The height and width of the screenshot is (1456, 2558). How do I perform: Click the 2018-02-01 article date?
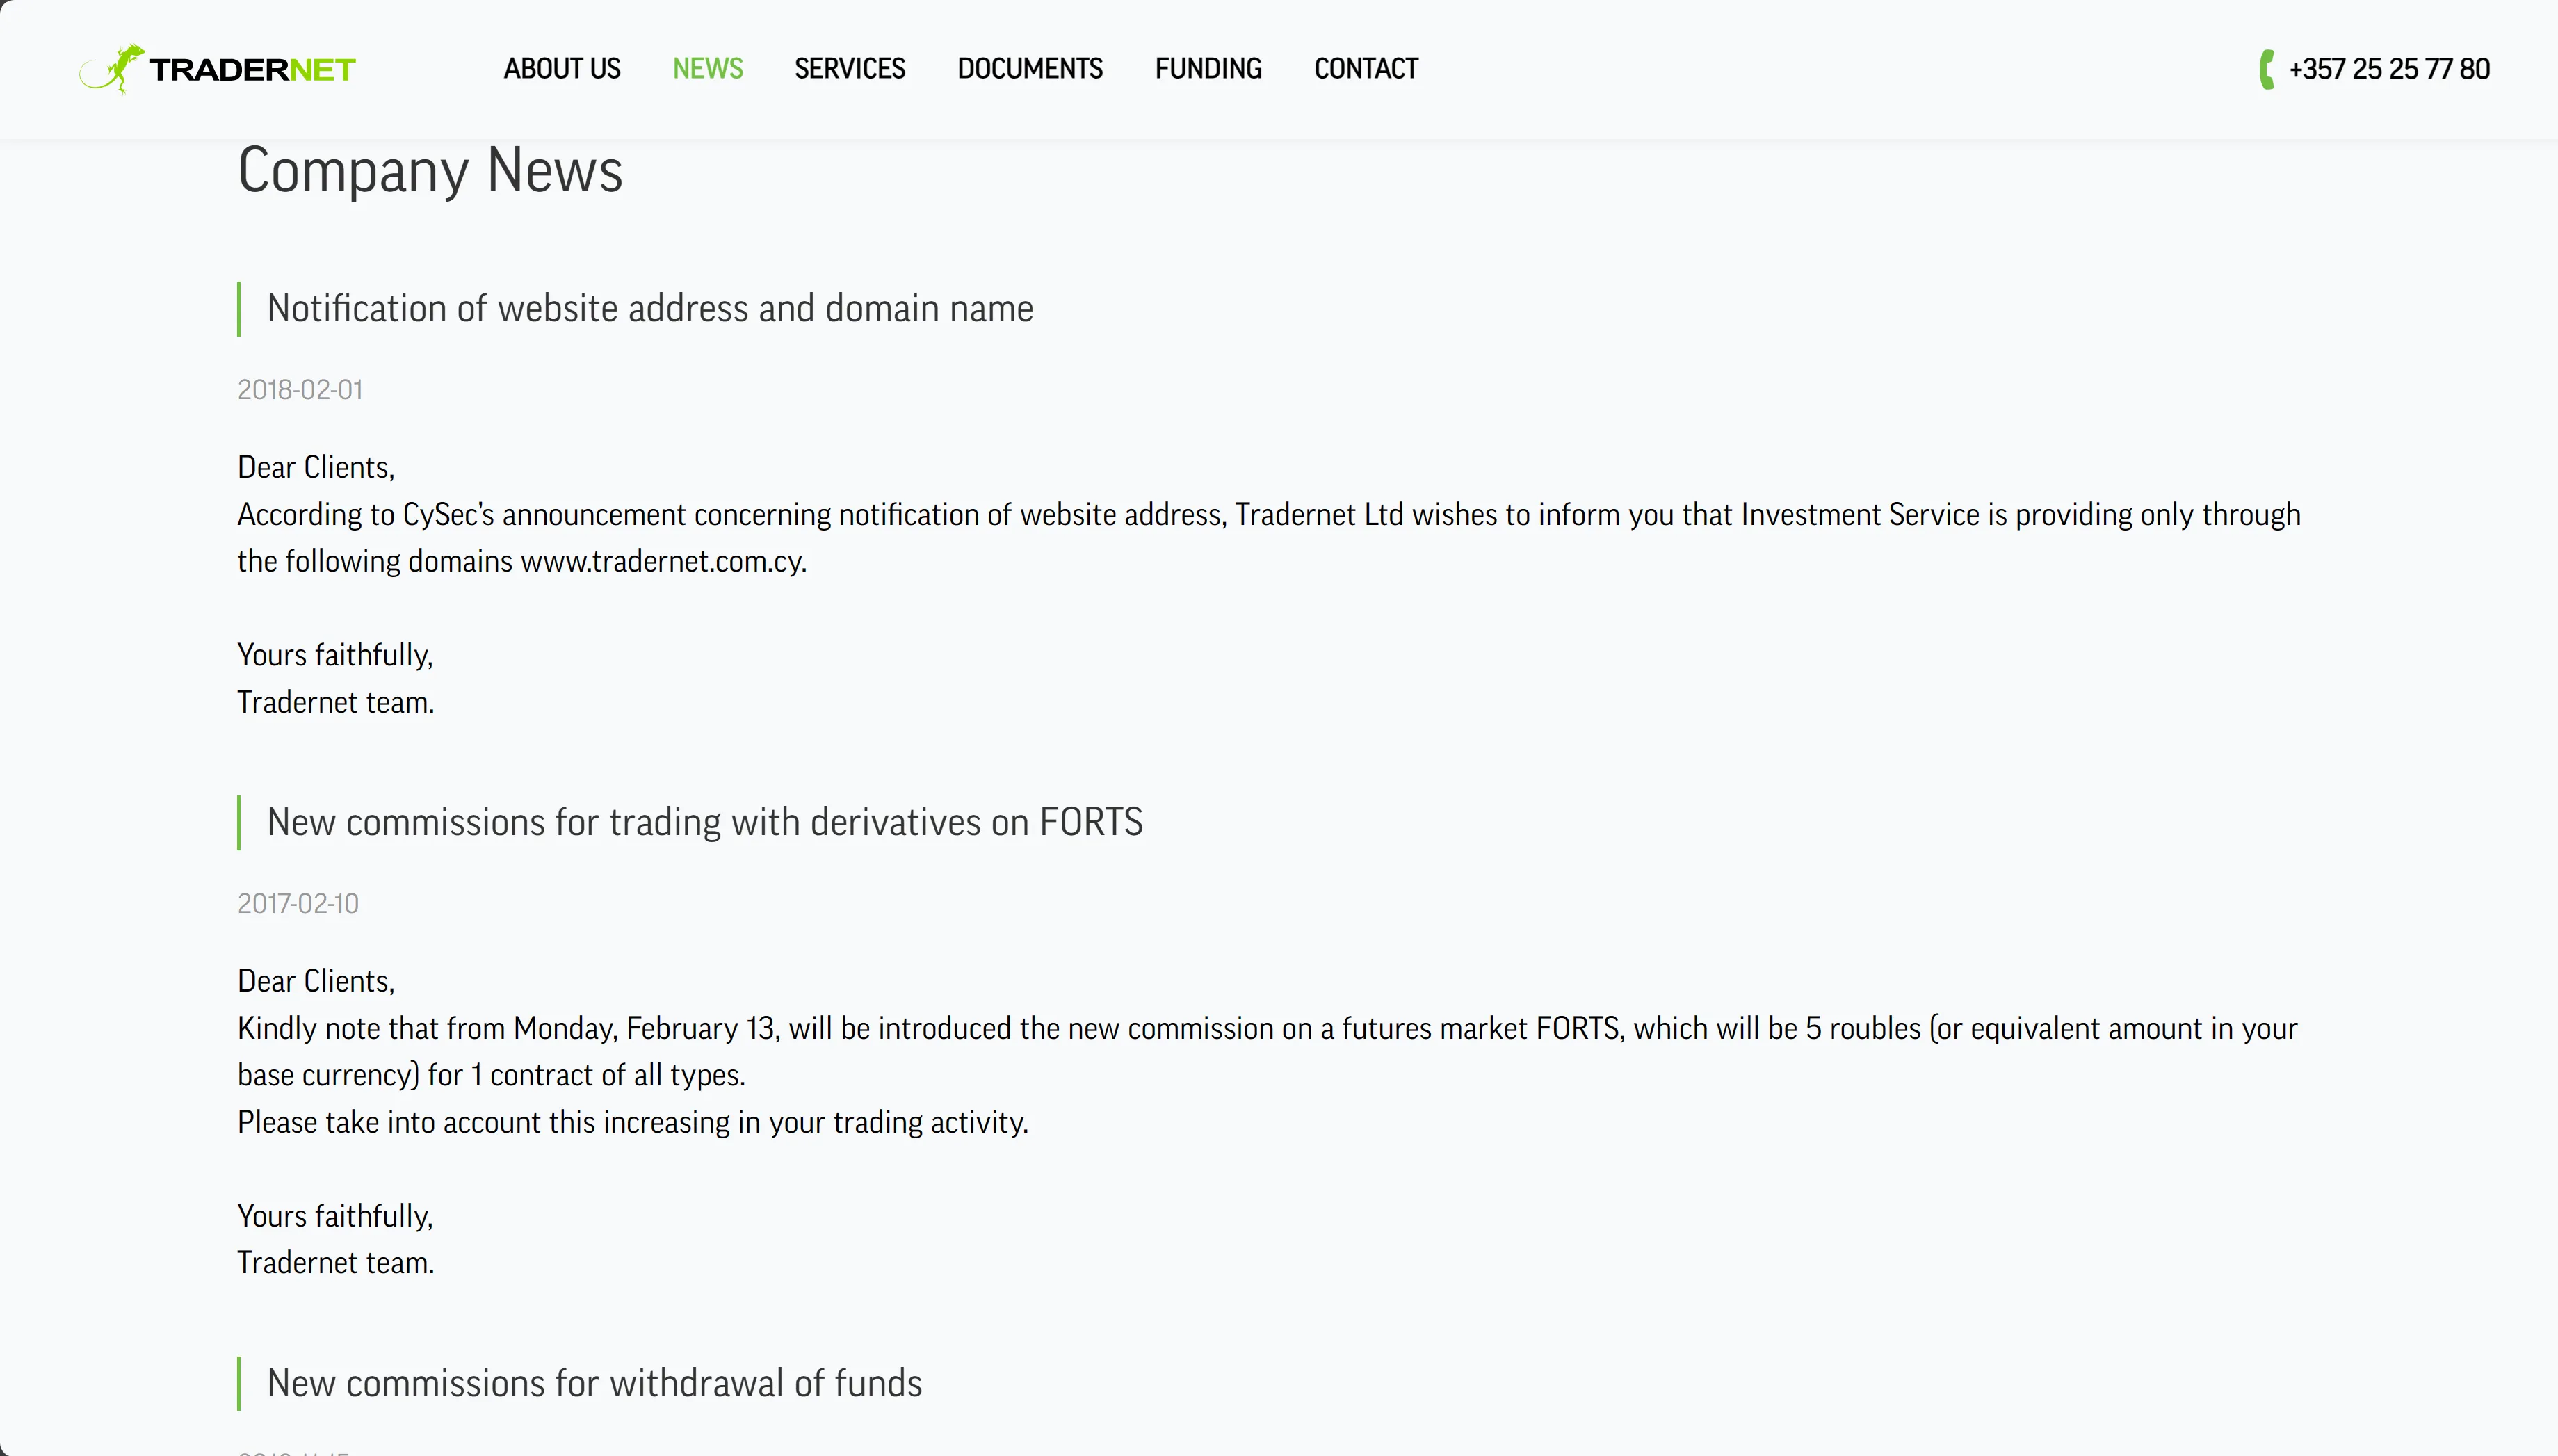[x=300, y=390]
